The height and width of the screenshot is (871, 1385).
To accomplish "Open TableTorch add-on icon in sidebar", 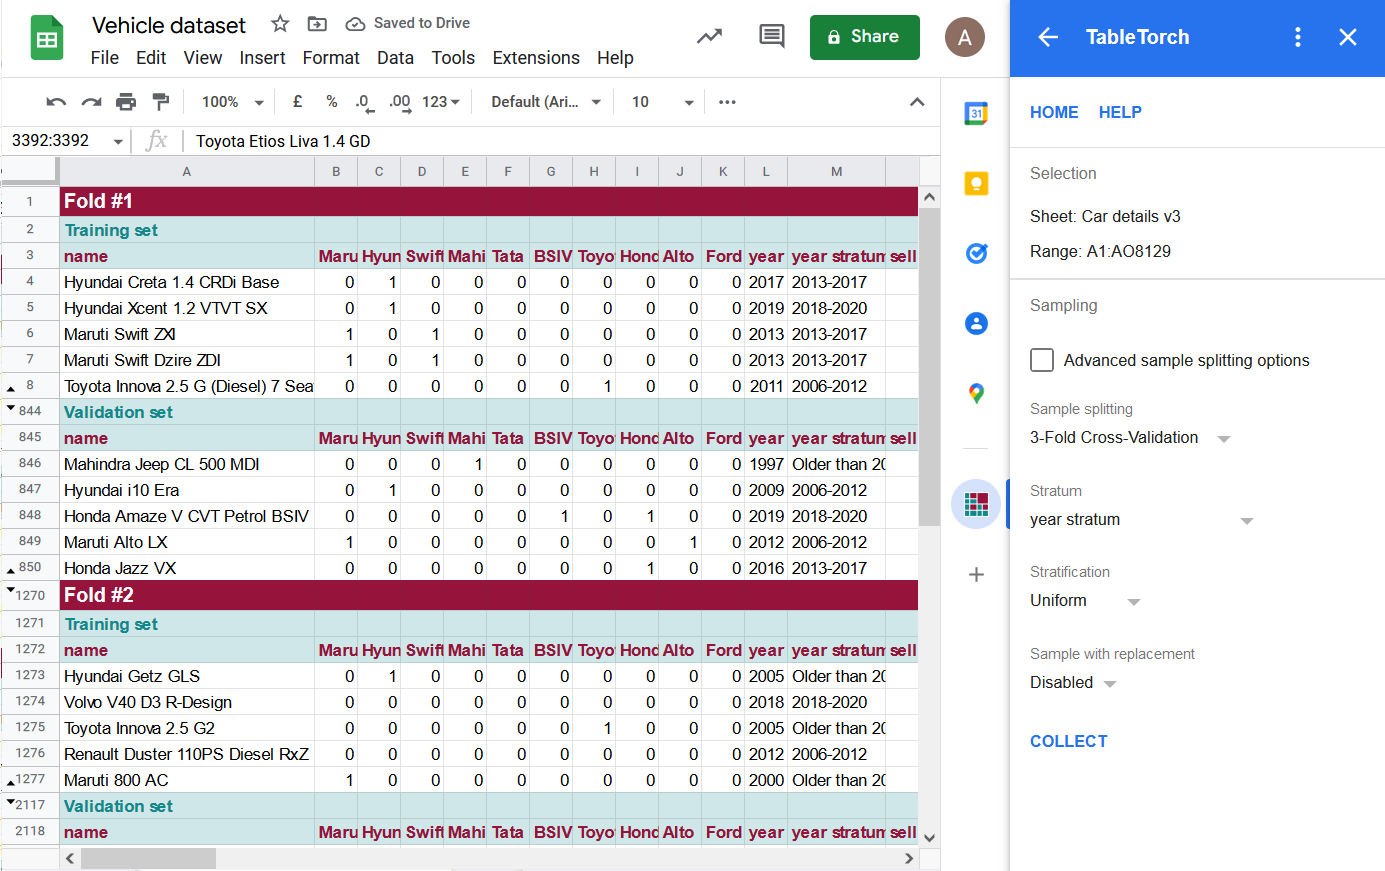I will click(976, 503).
